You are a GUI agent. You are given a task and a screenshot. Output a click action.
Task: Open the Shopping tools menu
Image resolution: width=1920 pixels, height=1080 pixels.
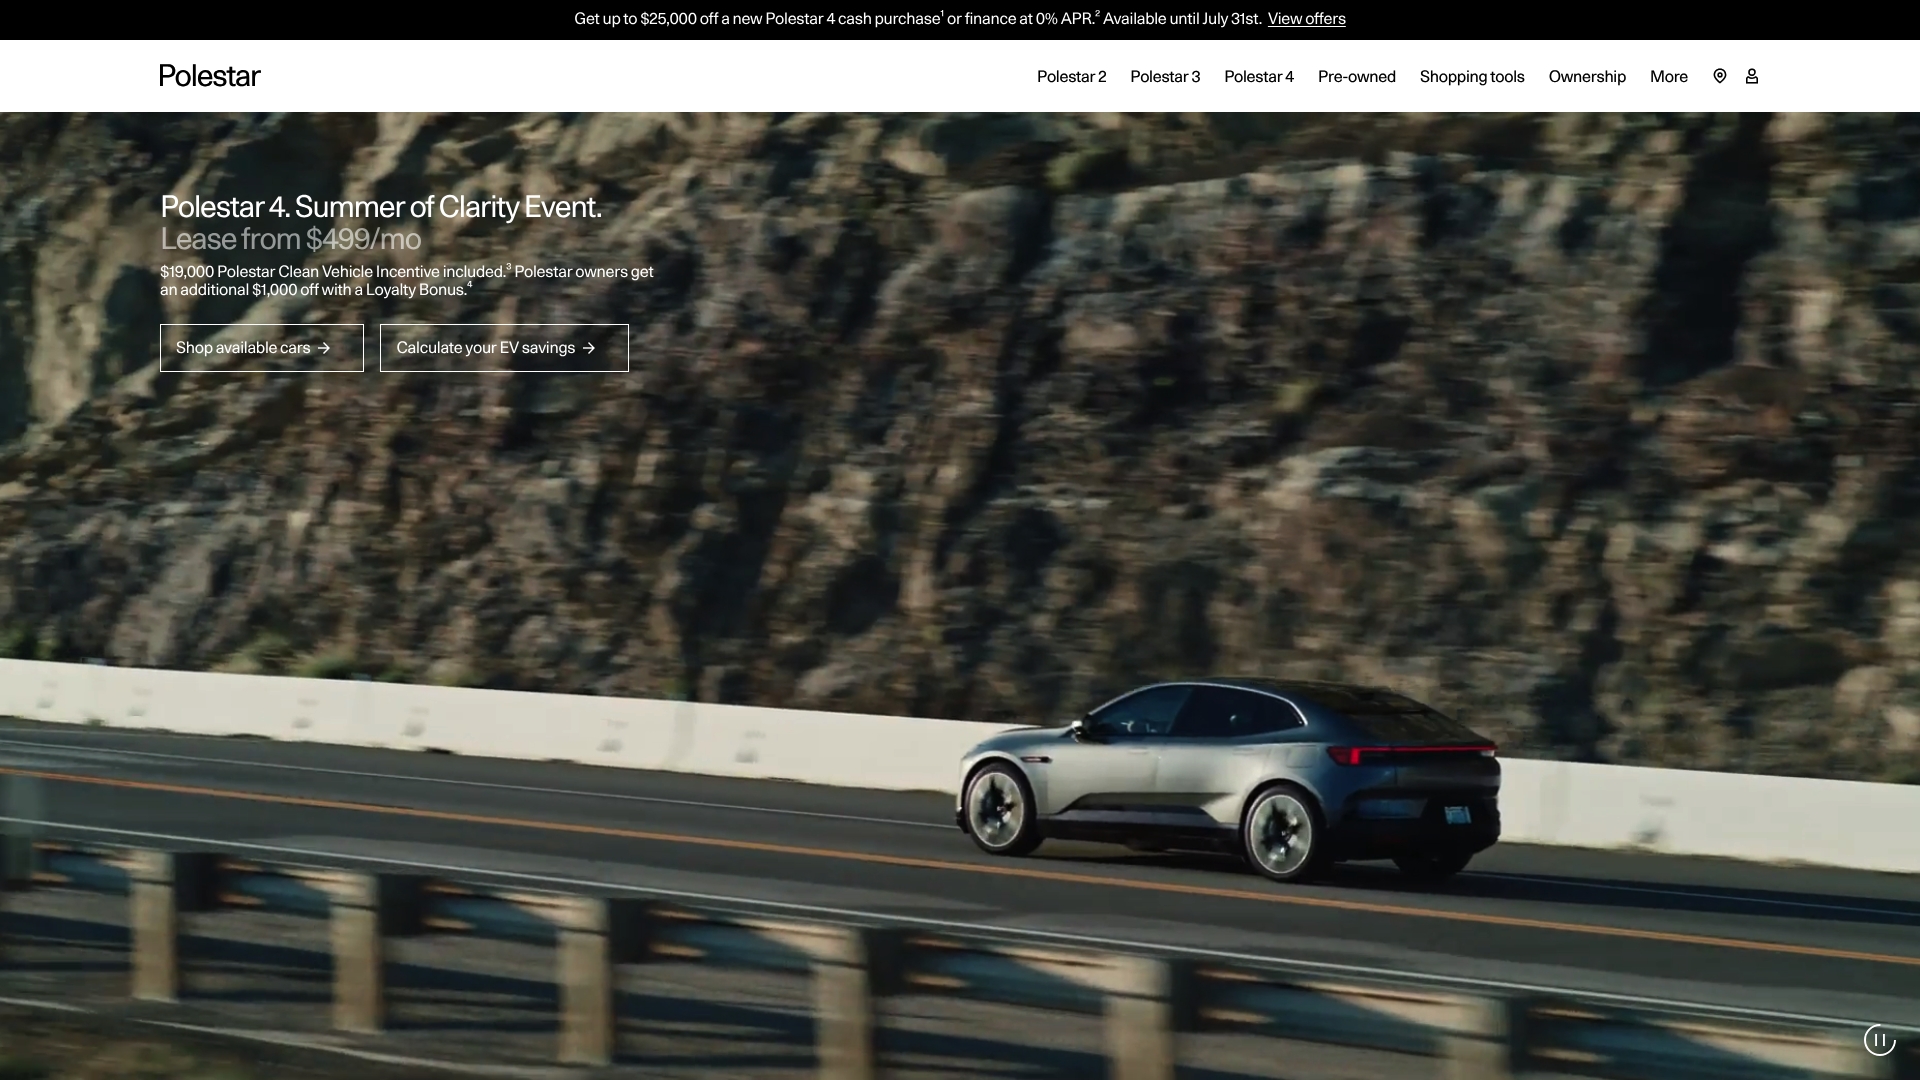1472,77
